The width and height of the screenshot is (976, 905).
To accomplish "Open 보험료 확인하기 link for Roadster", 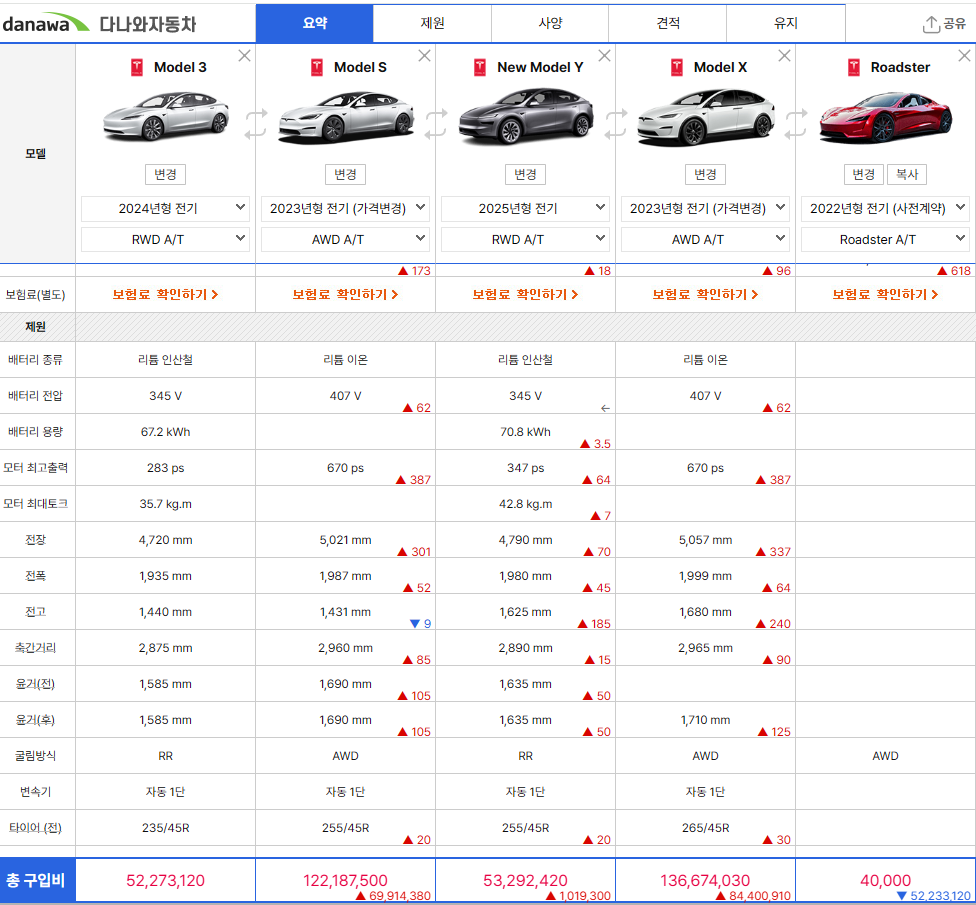I will tap(885, 294).
